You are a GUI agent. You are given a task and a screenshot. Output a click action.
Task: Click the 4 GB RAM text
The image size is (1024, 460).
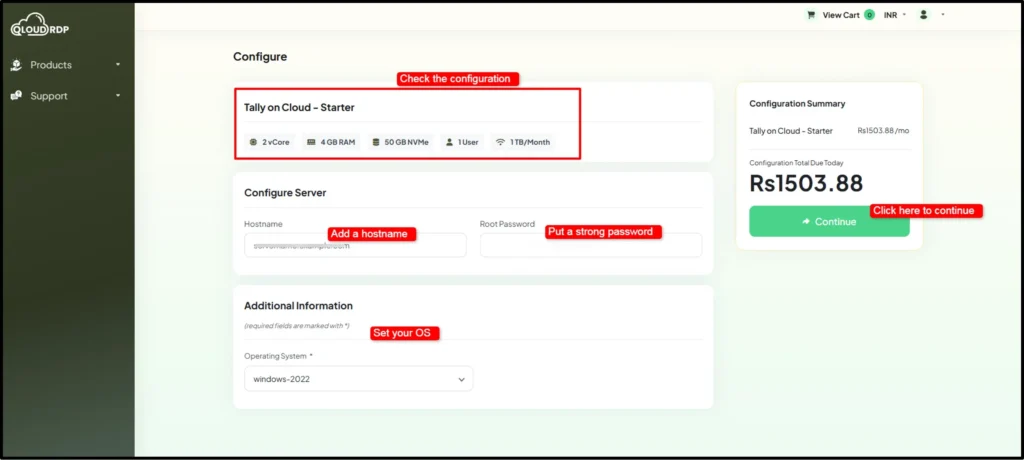click(x=338, y=142)
